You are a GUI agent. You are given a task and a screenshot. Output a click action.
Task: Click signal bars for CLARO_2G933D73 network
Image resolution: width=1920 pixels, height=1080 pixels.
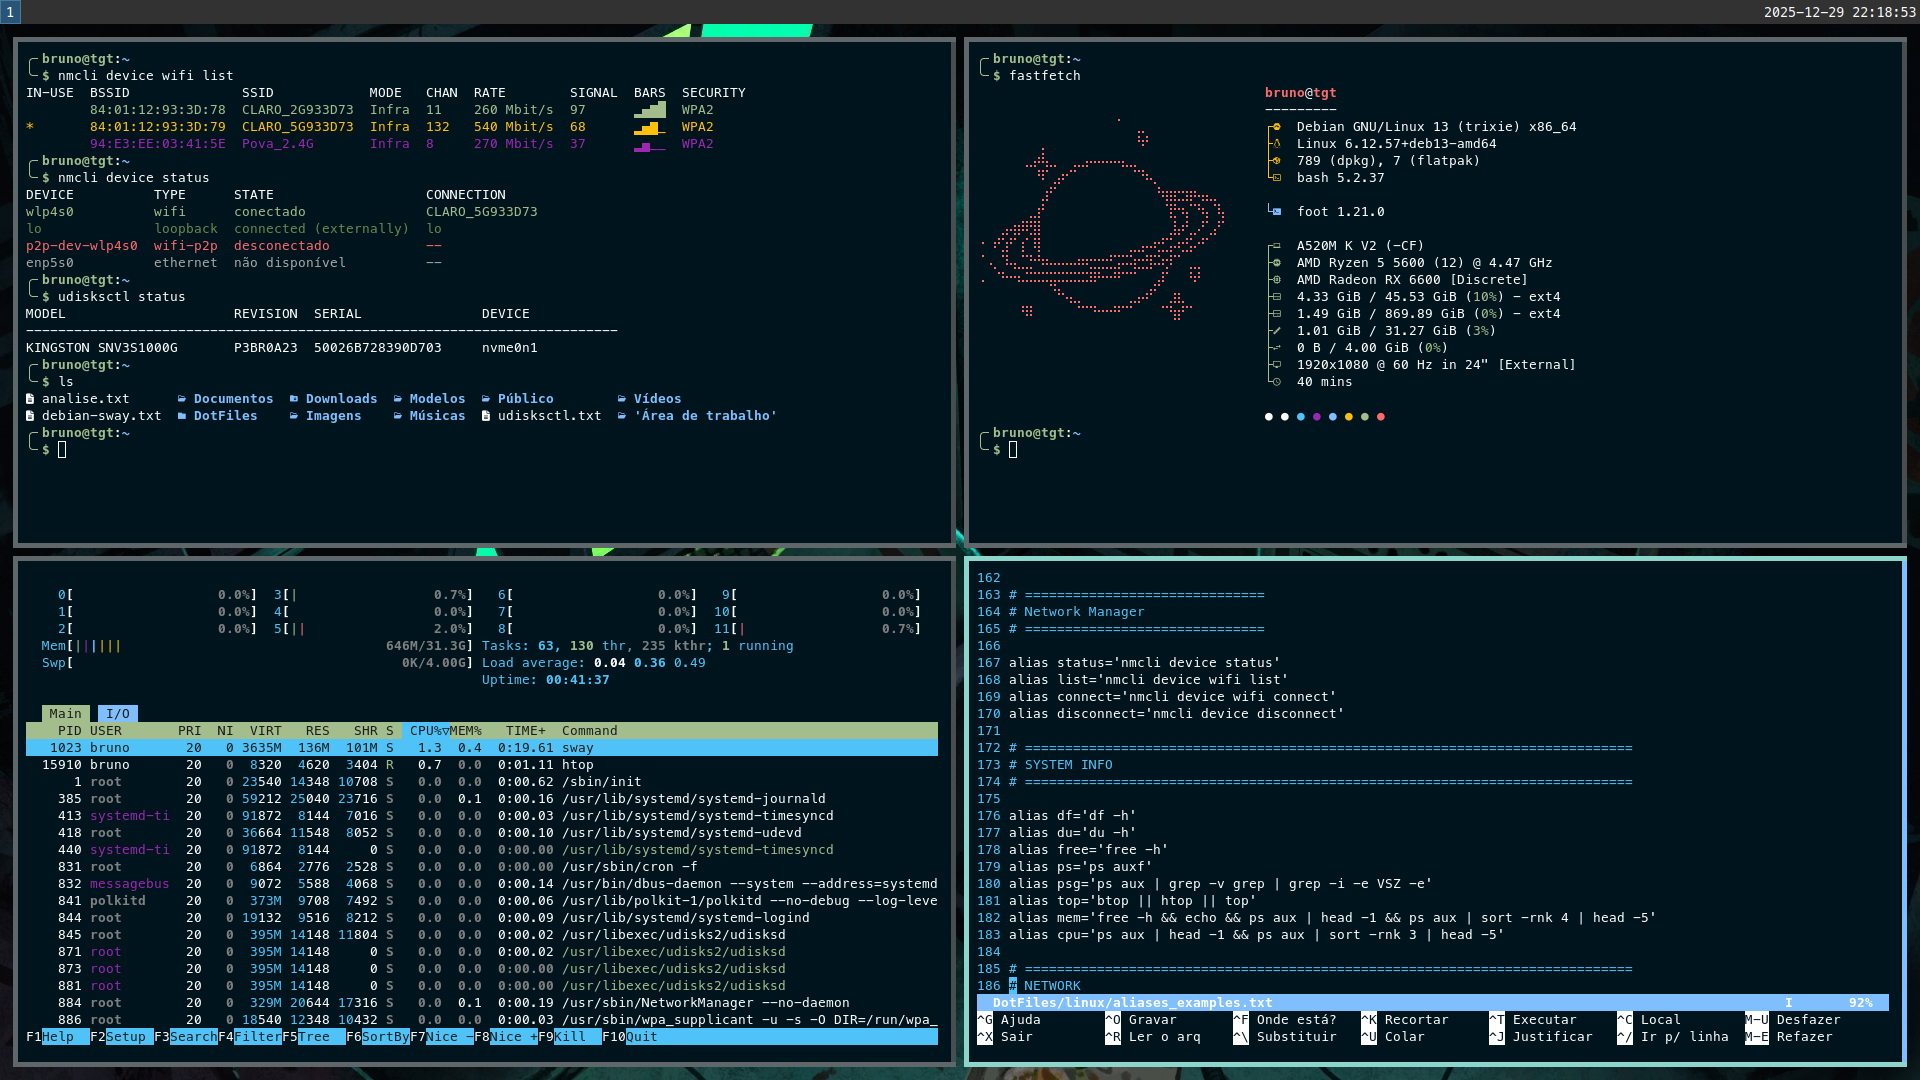pyautogui.click(x=650, y=110)
